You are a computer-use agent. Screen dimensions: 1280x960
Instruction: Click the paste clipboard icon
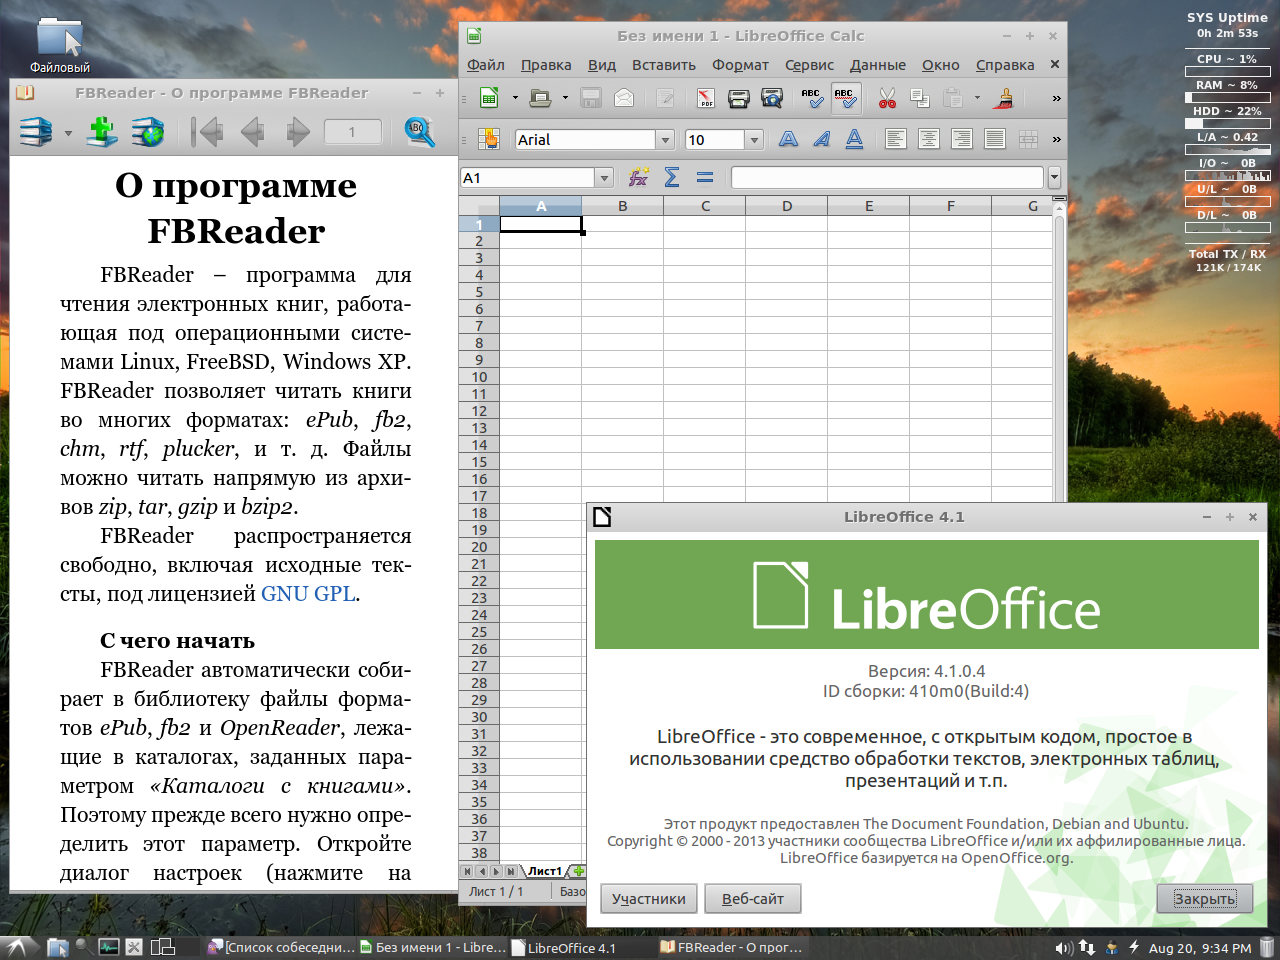[953, 98]
